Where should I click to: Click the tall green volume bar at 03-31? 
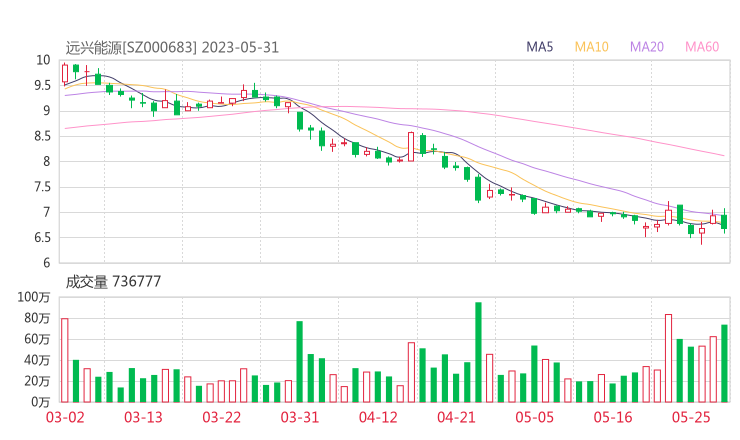click(x=299, y=362)
